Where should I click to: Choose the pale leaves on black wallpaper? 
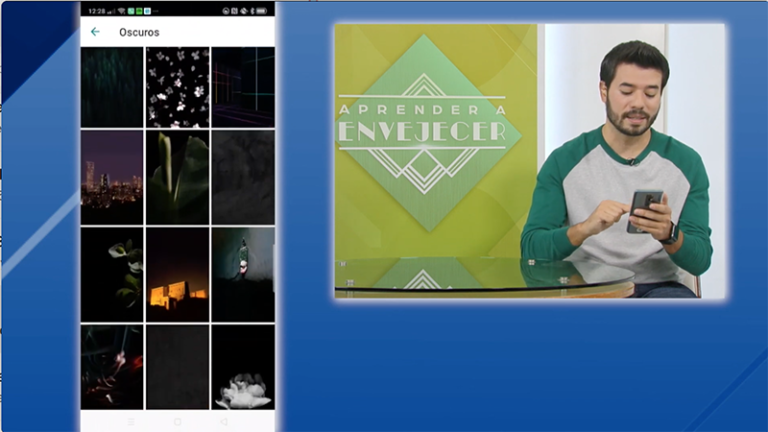pyautogui.click(x=112, y=274)
